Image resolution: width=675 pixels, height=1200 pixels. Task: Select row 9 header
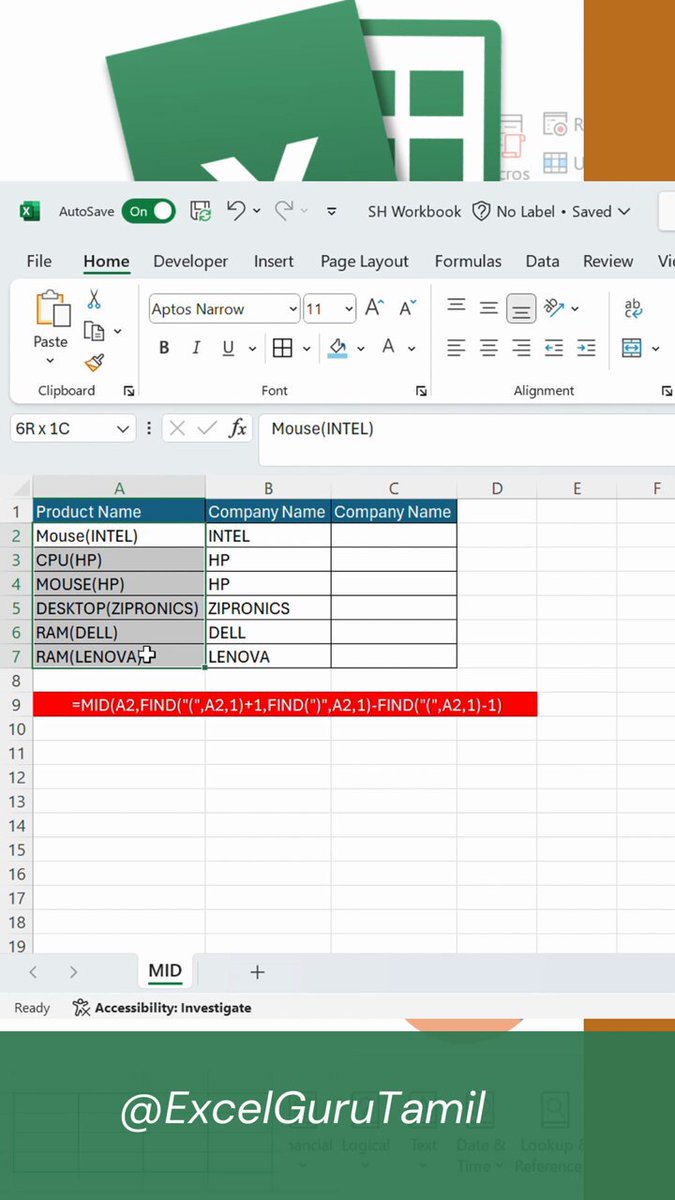click(16, 704)
